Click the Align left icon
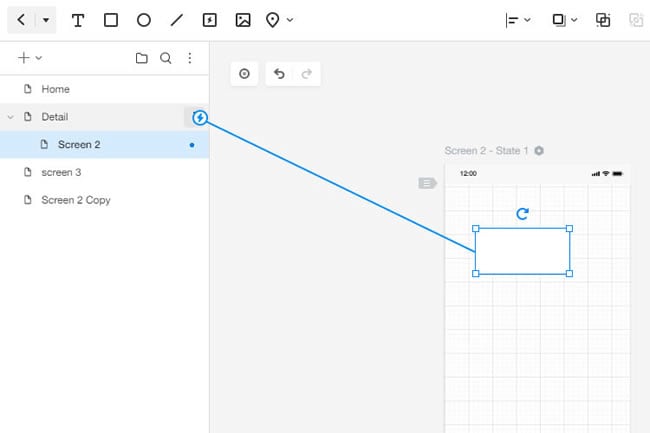This screenshot has width=650, height=433. tap(512, 20)
